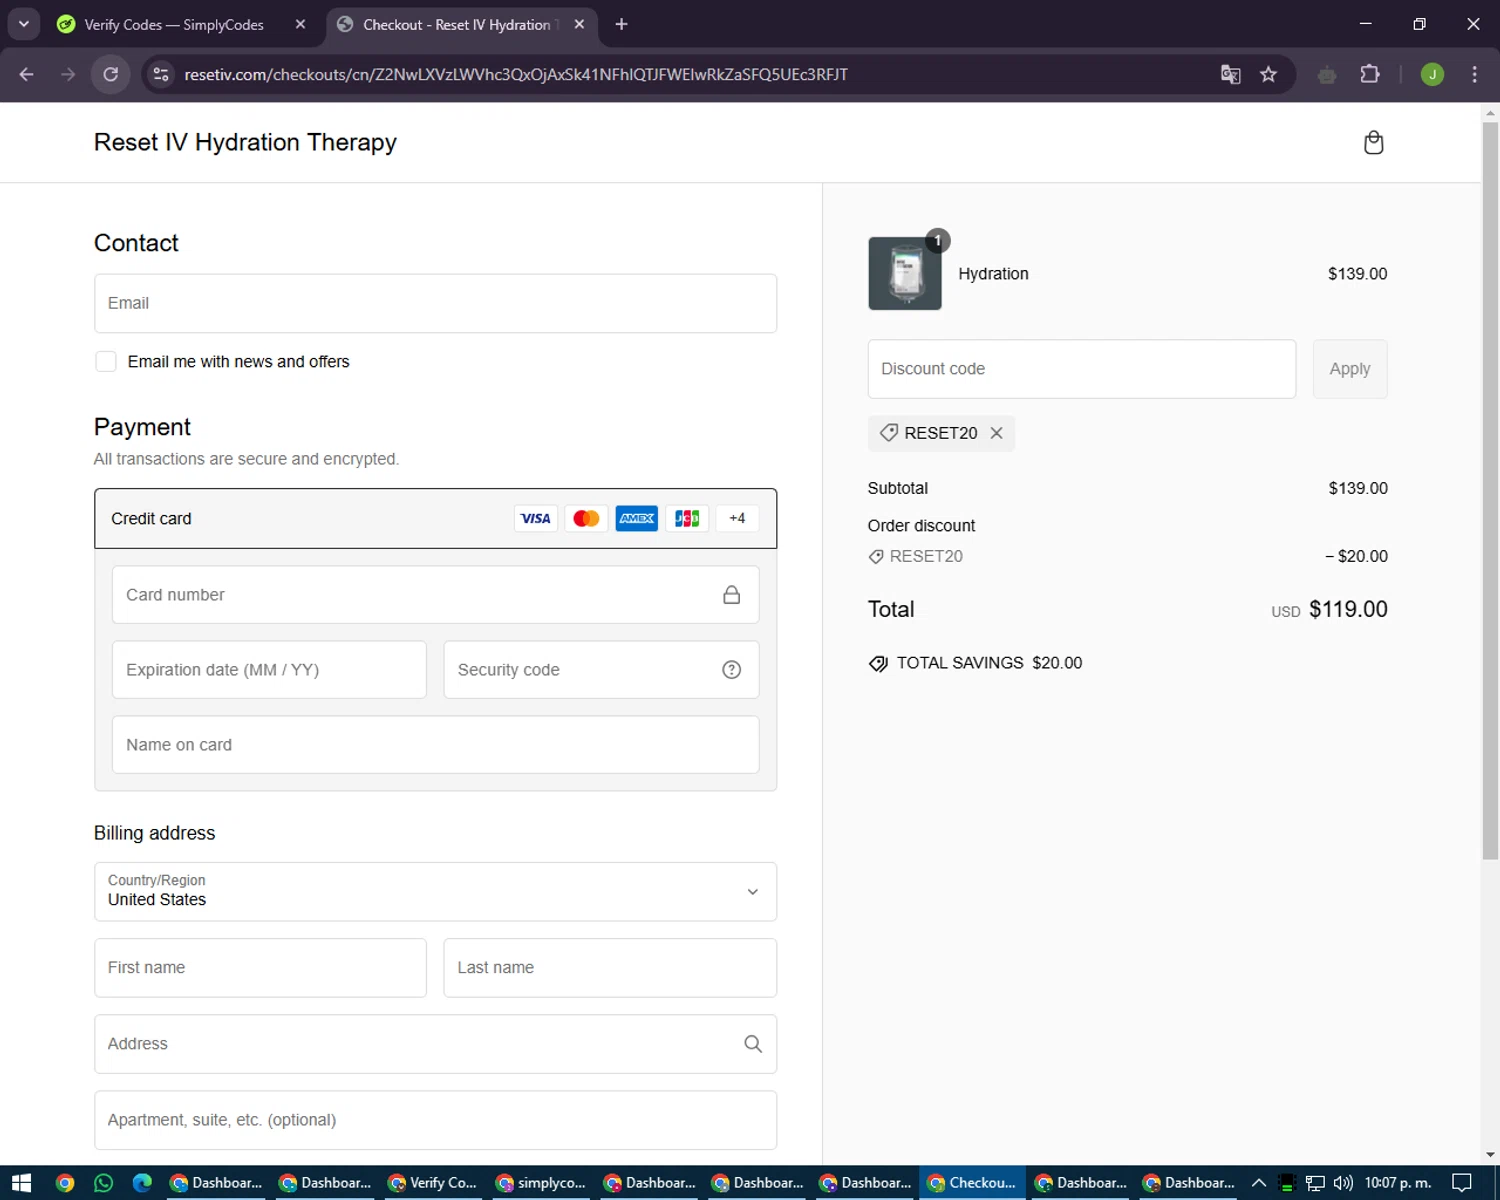
Task: Show the +4 additional card types
Action: pos(737,518)
